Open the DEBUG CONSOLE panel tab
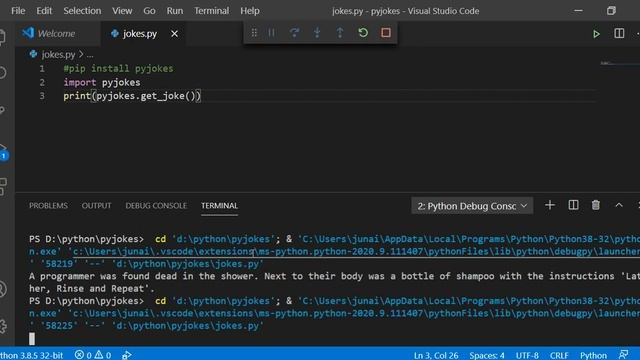Screen dimensions: 640x360 click(156, 206)
